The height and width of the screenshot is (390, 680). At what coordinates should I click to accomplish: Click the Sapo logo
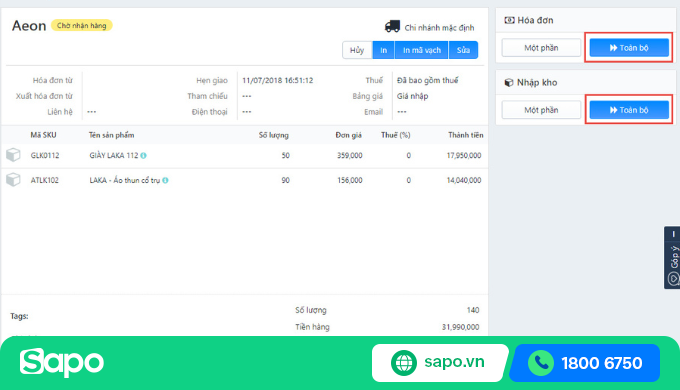pyautogui.click(x=62, y=362)
